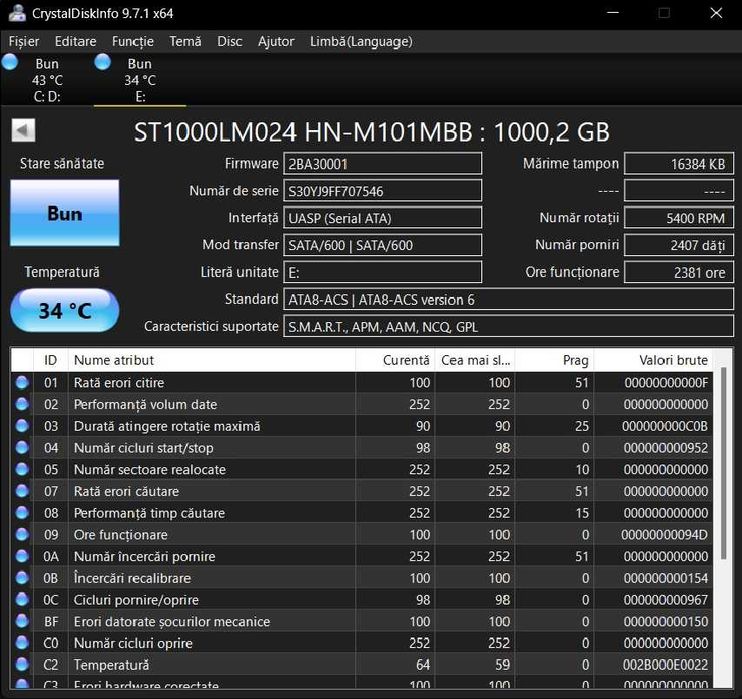Select the 'Erori datorate șocurilor mecanice' attribute name
The width and height of the screenshot is (742, 699).
[172, 621]
